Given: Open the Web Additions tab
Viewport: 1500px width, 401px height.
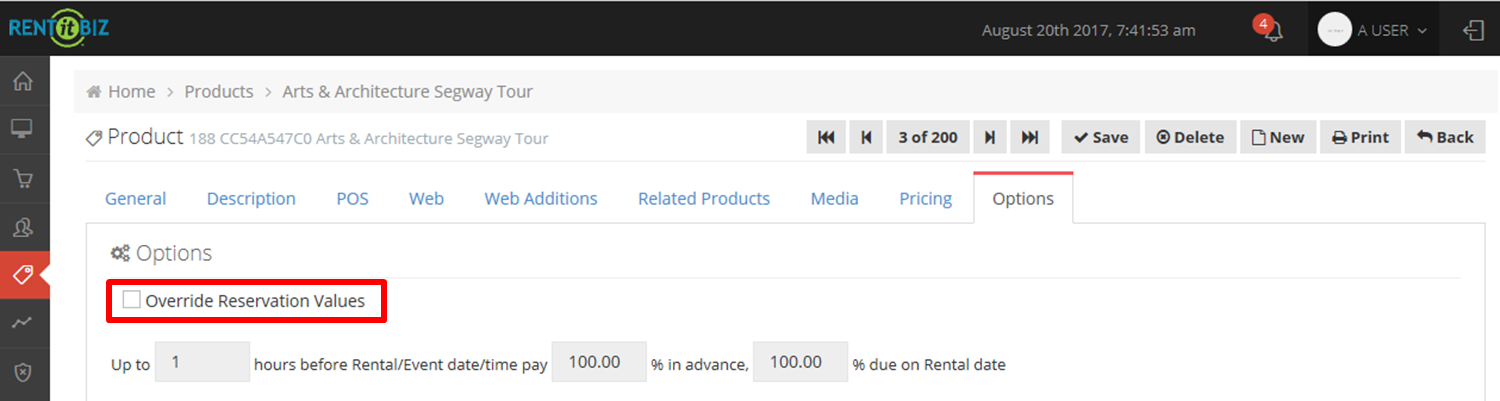Looking at the screenshot, I should pos(541,198).
